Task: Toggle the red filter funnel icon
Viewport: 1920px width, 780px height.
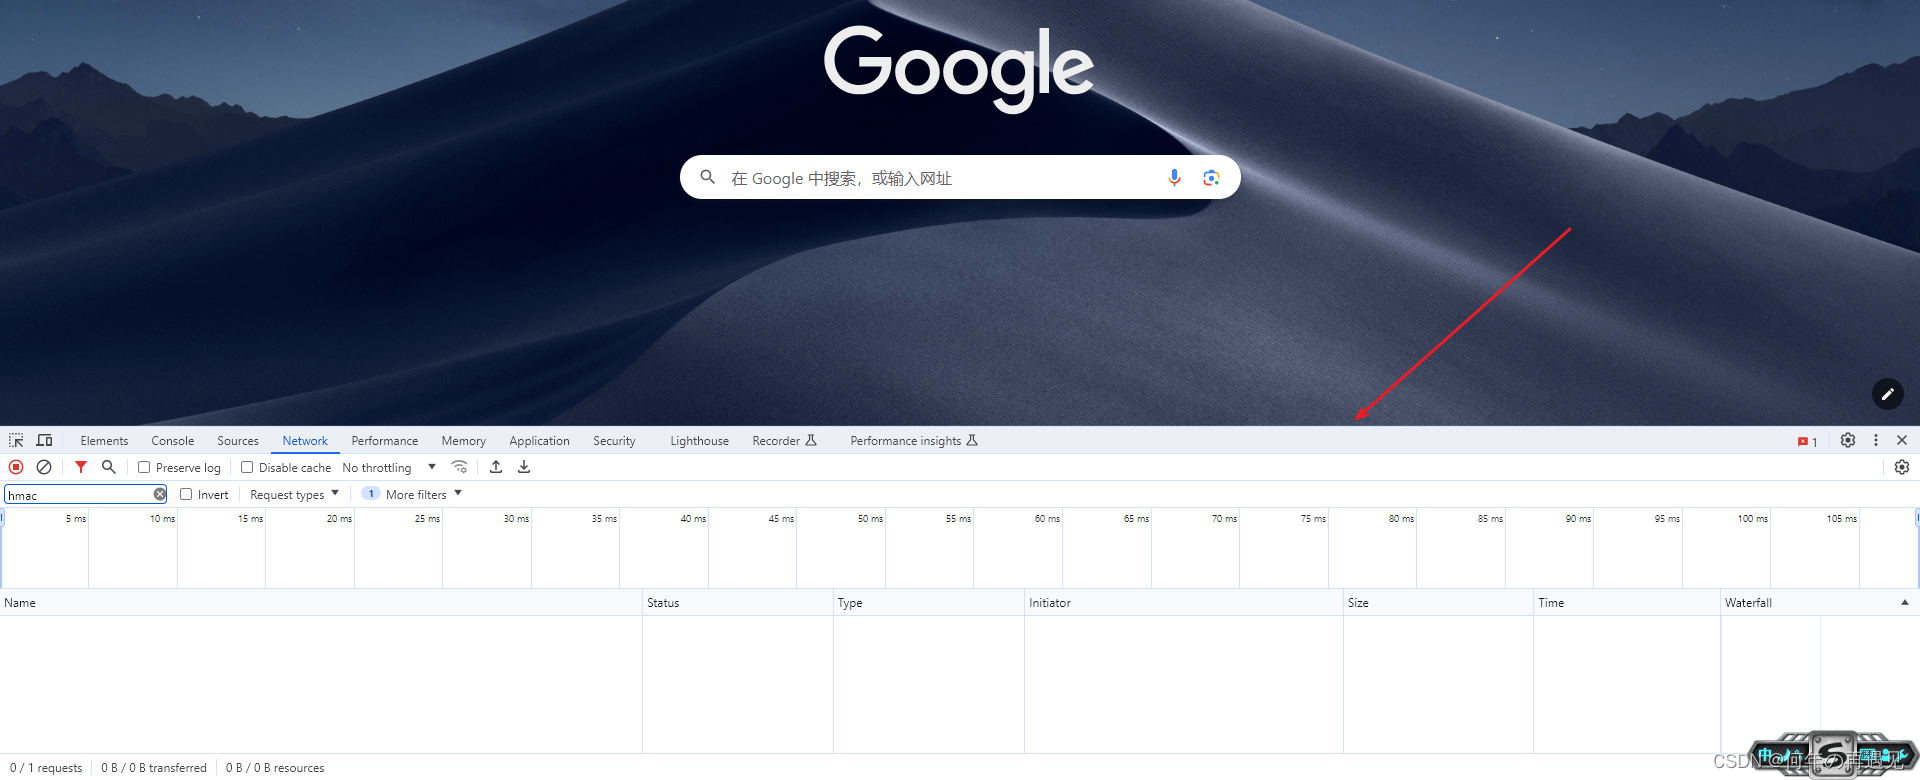Action: [x=81, y=467]
